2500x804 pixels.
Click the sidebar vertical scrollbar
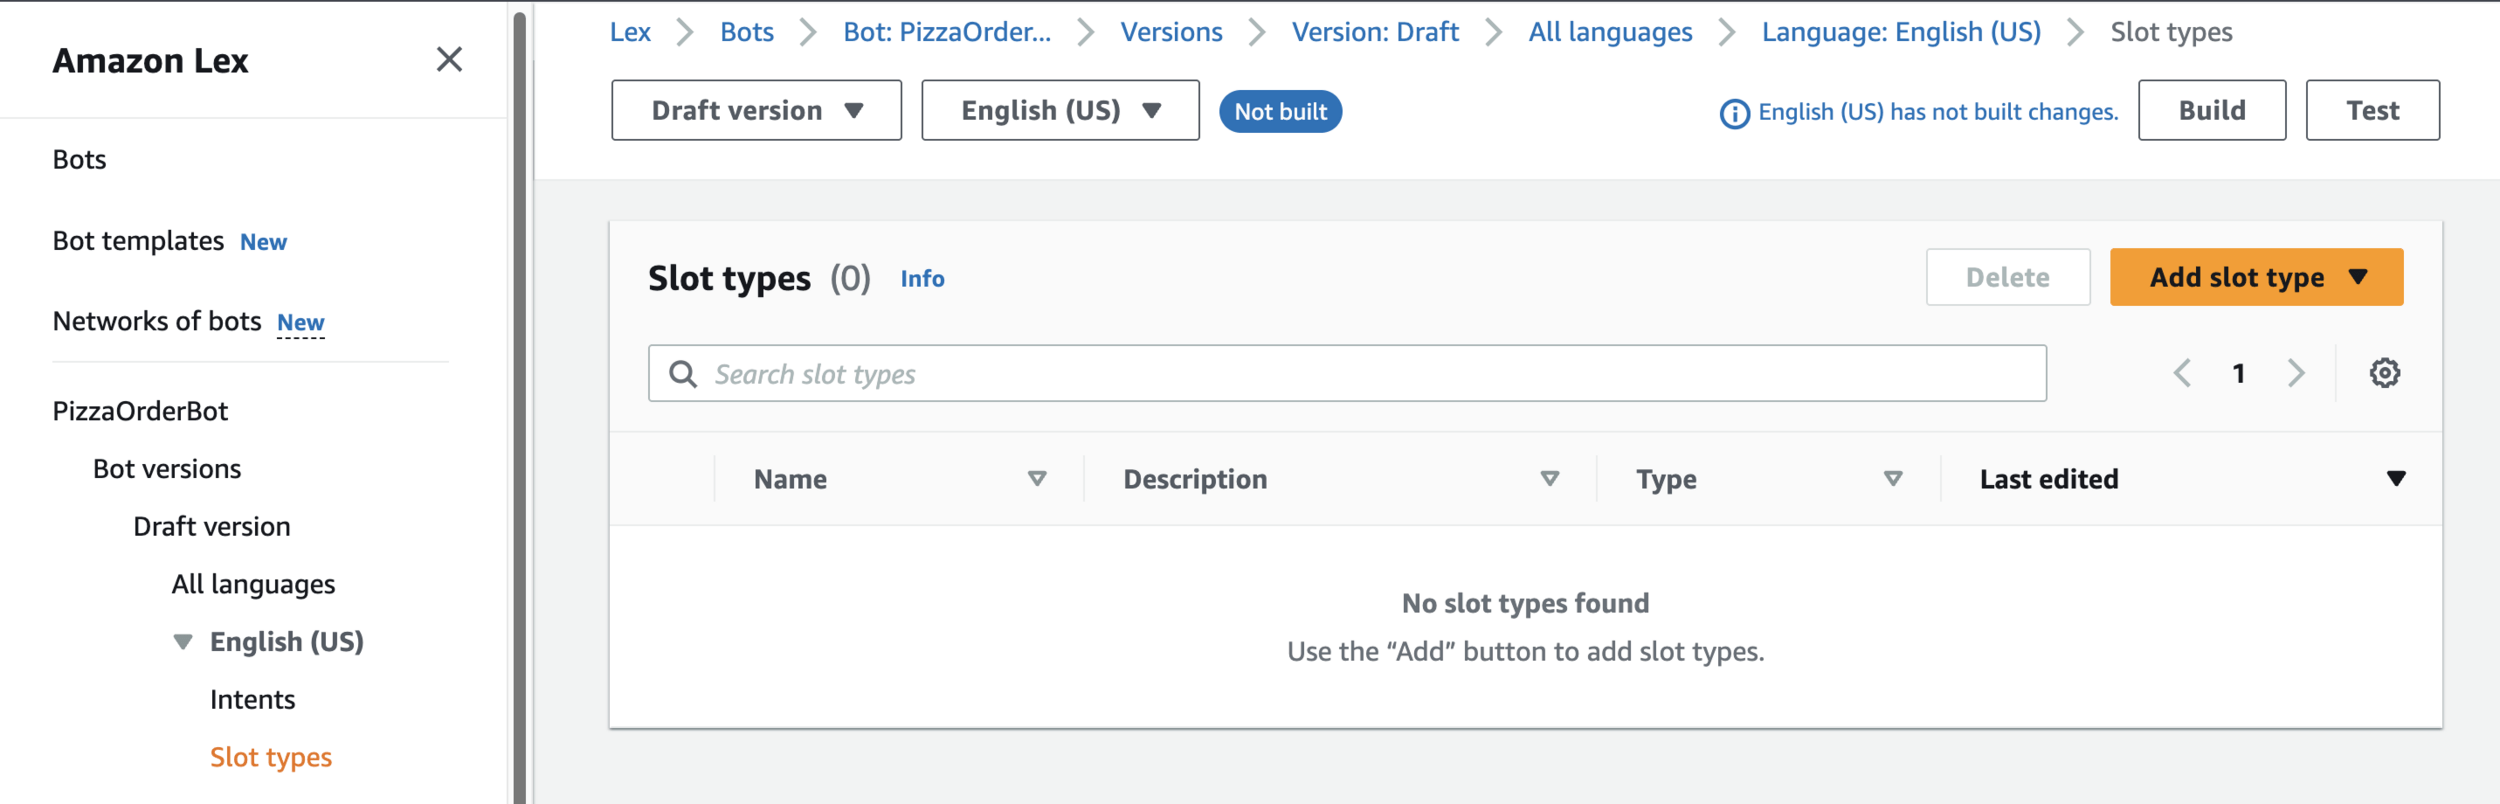[x=519, y=408]
